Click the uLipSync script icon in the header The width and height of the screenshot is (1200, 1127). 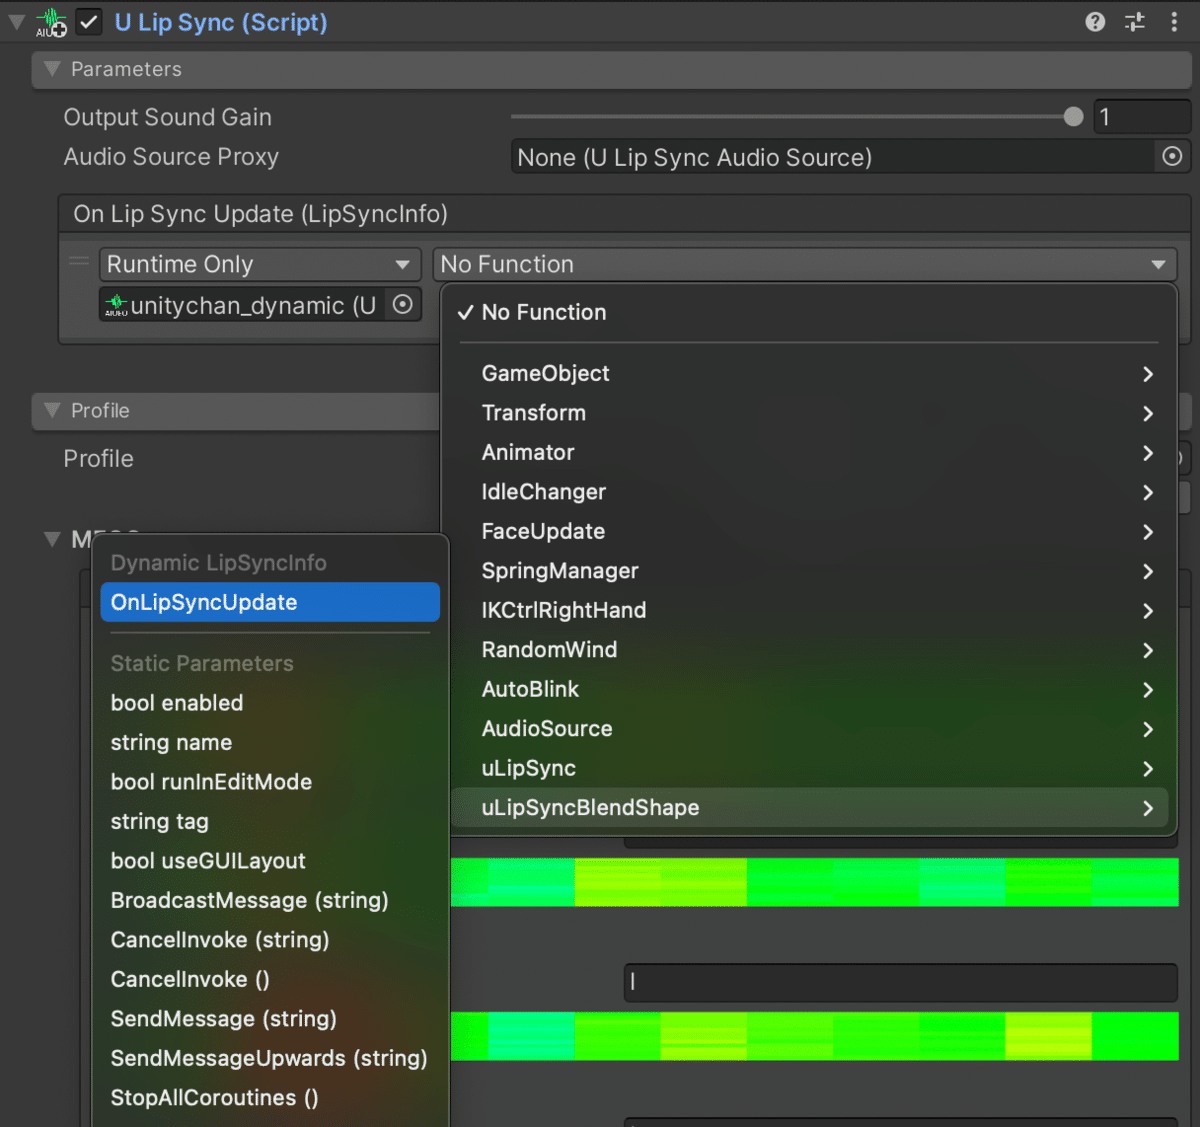tap(49, 22)
